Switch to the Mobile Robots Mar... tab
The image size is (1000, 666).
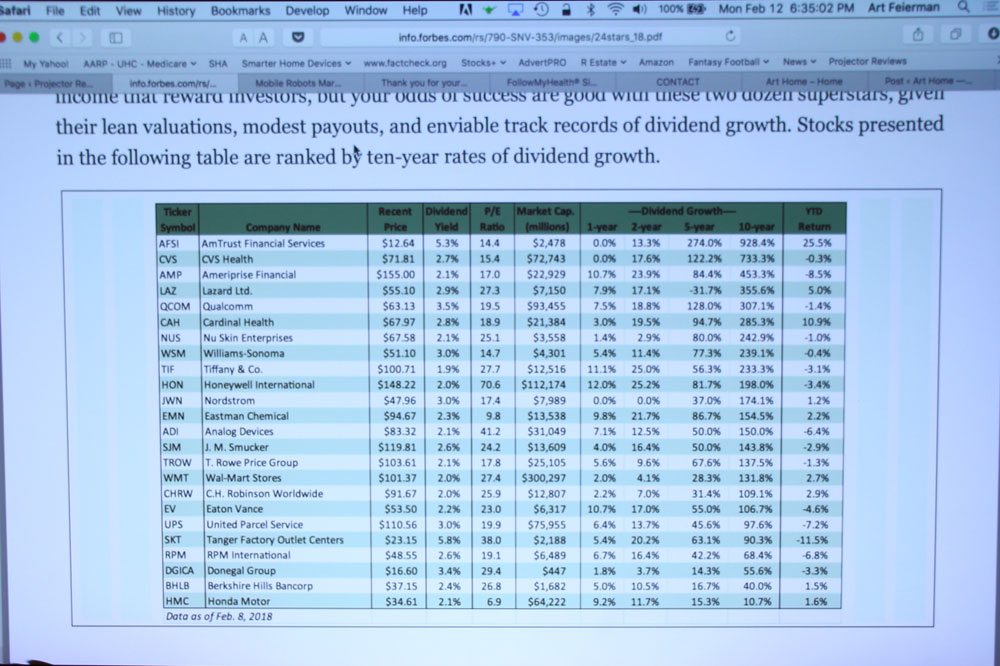(298, 83)
